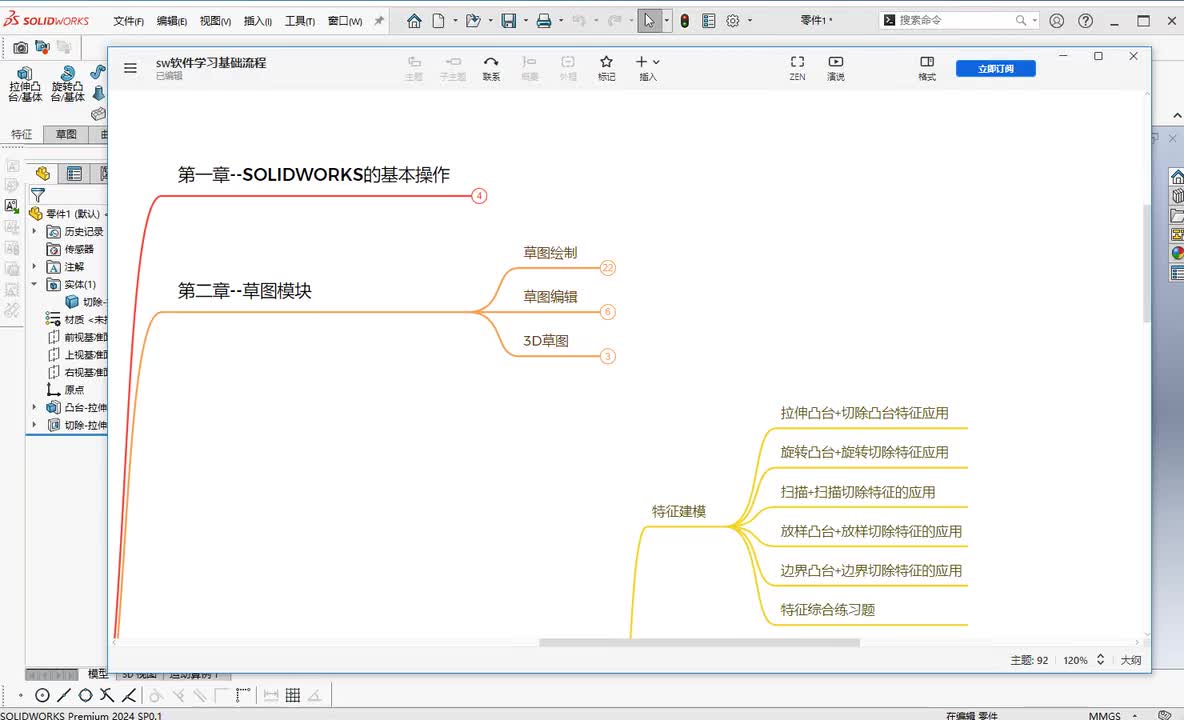Open the save options dropdown arrow

[x=526, y=20]
